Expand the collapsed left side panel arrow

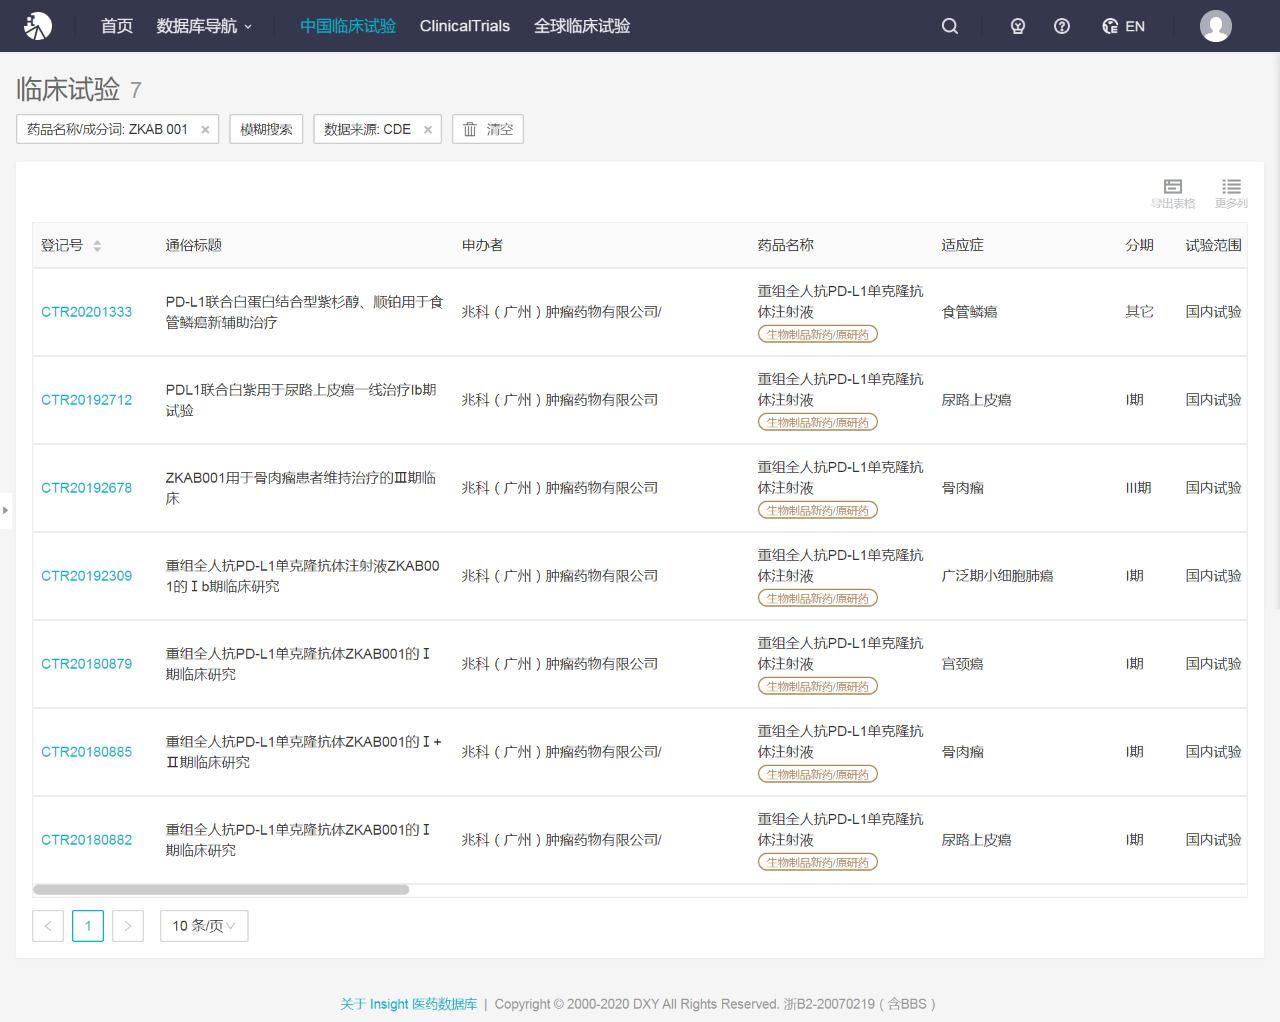(5, 510)
